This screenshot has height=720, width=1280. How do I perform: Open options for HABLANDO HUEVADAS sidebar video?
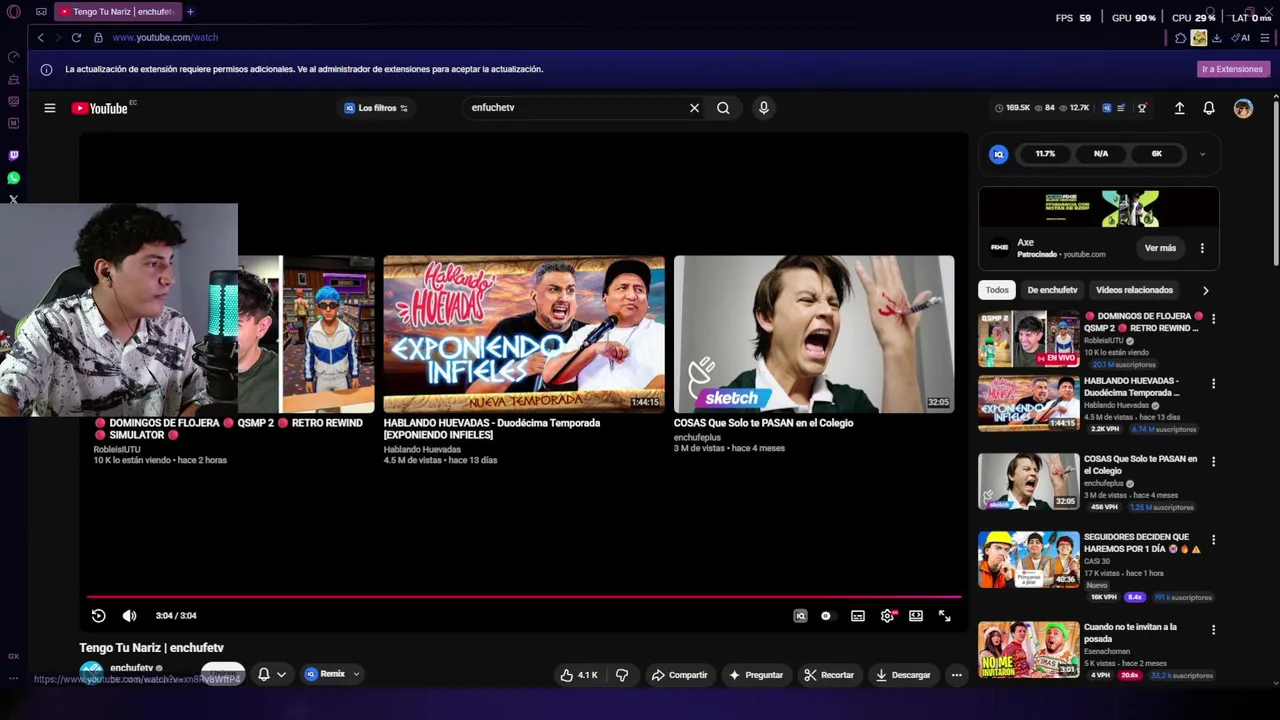1213,384
